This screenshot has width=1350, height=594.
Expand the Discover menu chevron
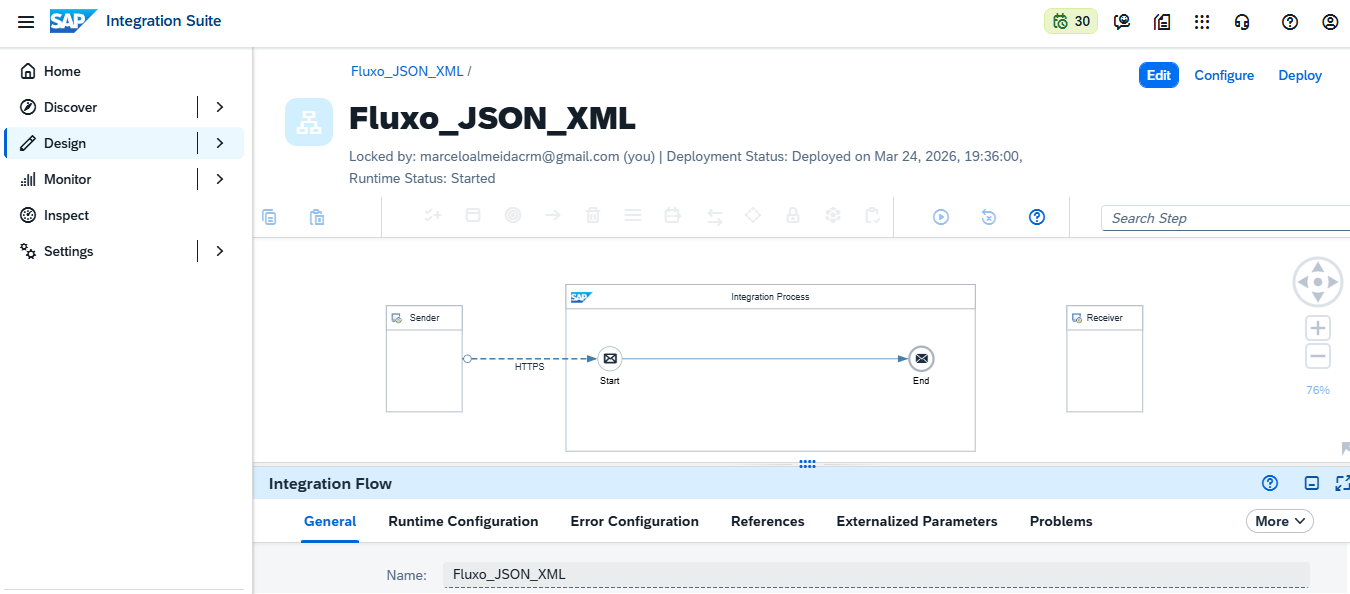[220, 107]
